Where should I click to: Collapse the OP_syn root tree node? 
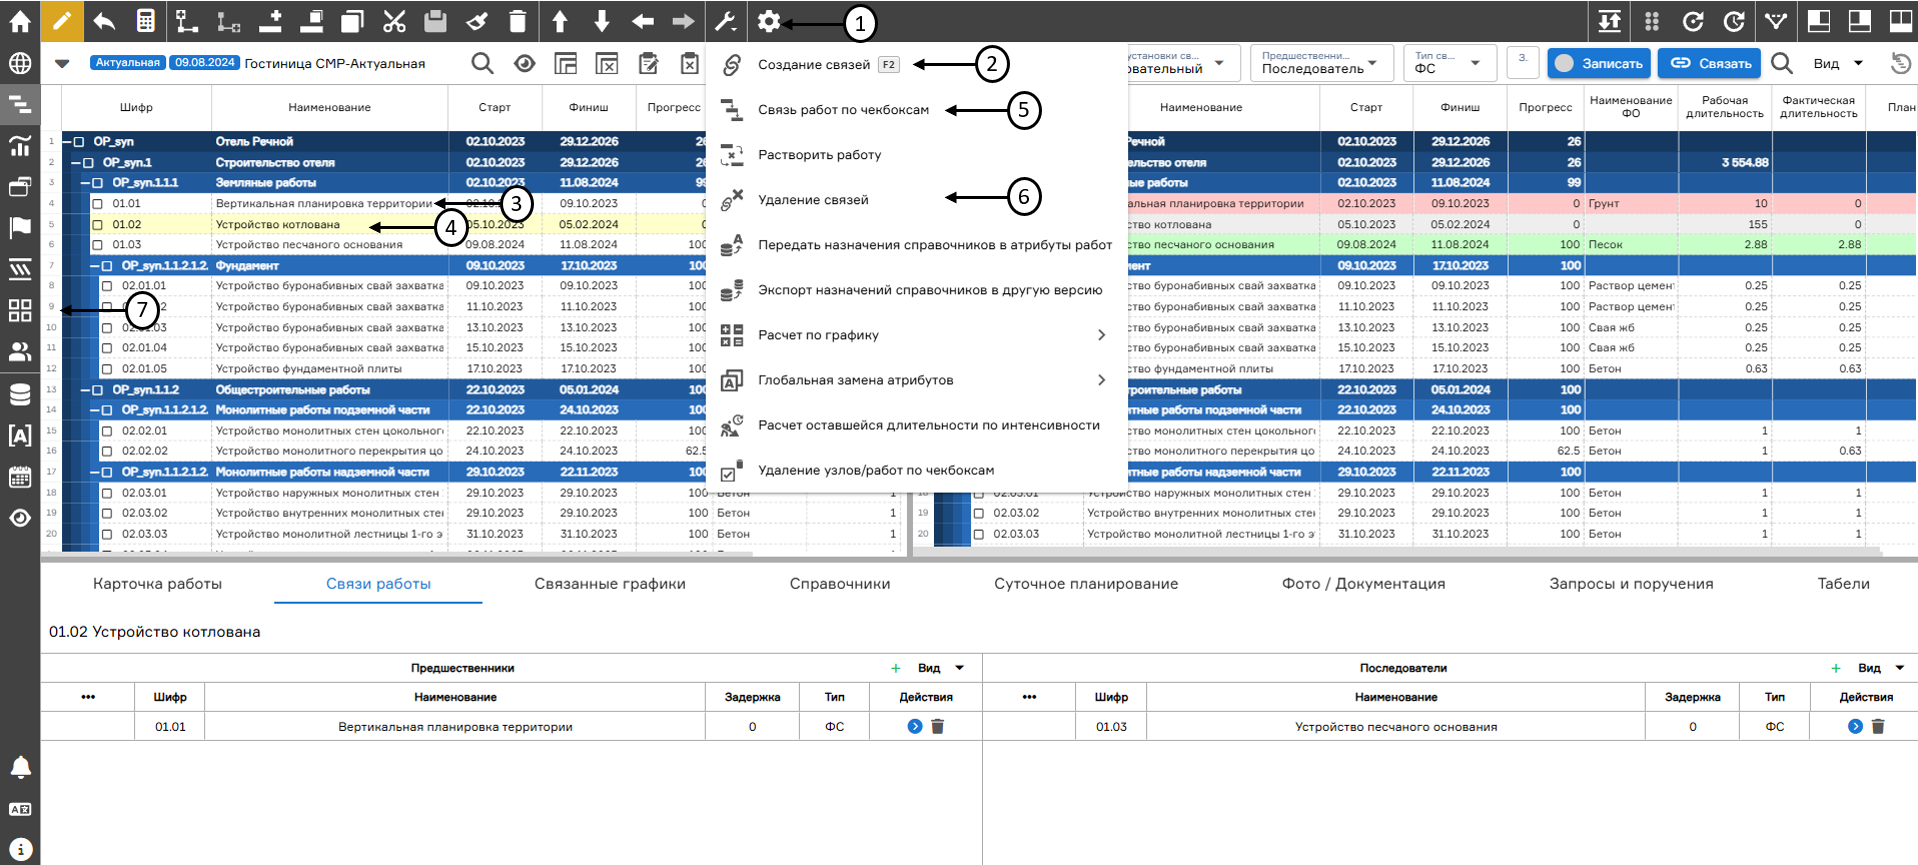click(66, 142)
